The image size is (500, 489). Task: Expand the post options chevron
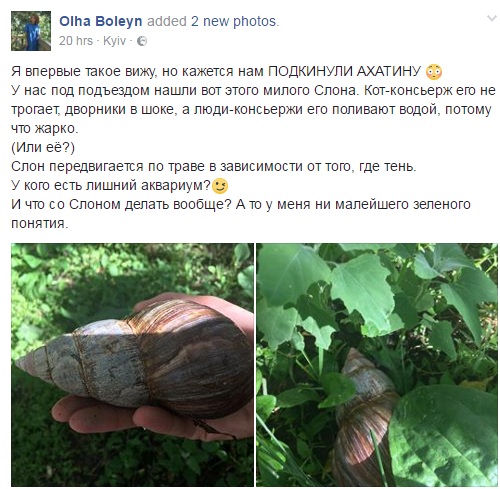[x=492, y=18]
